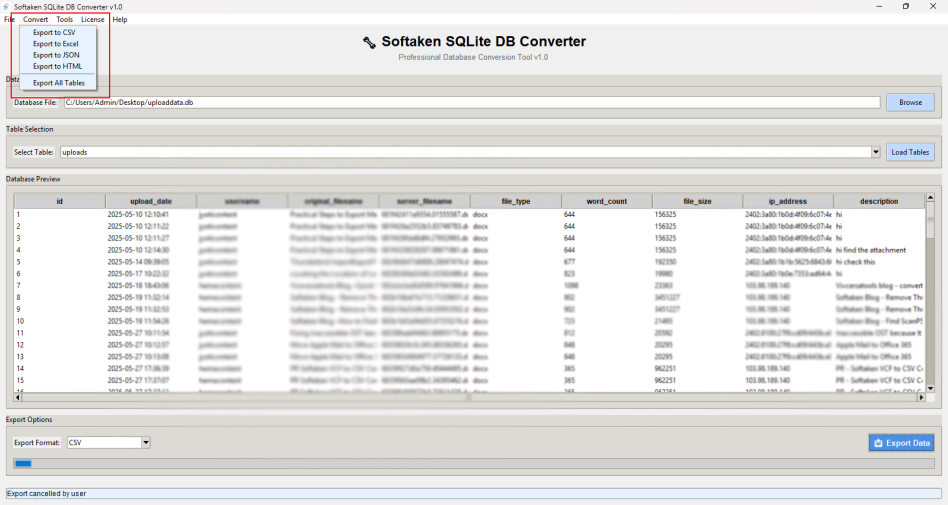The width and height of the screenshot is (948, 505).
Task: Open the Export Format dropdown
Action: point(145,442)
